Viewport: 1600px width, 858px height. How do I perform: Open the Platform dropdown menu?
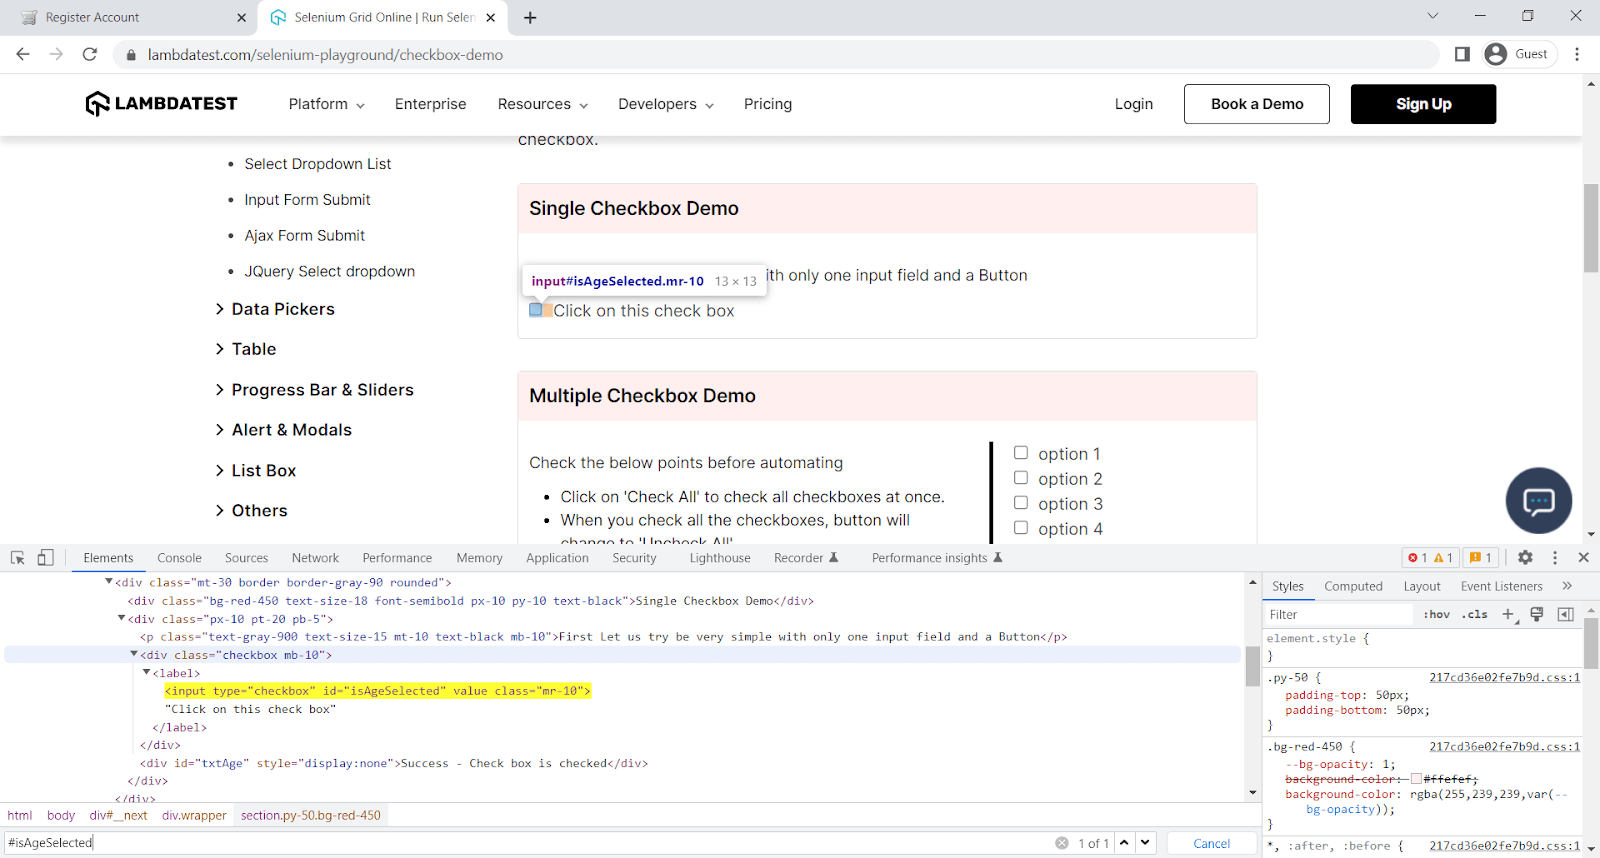click(326, 104)
